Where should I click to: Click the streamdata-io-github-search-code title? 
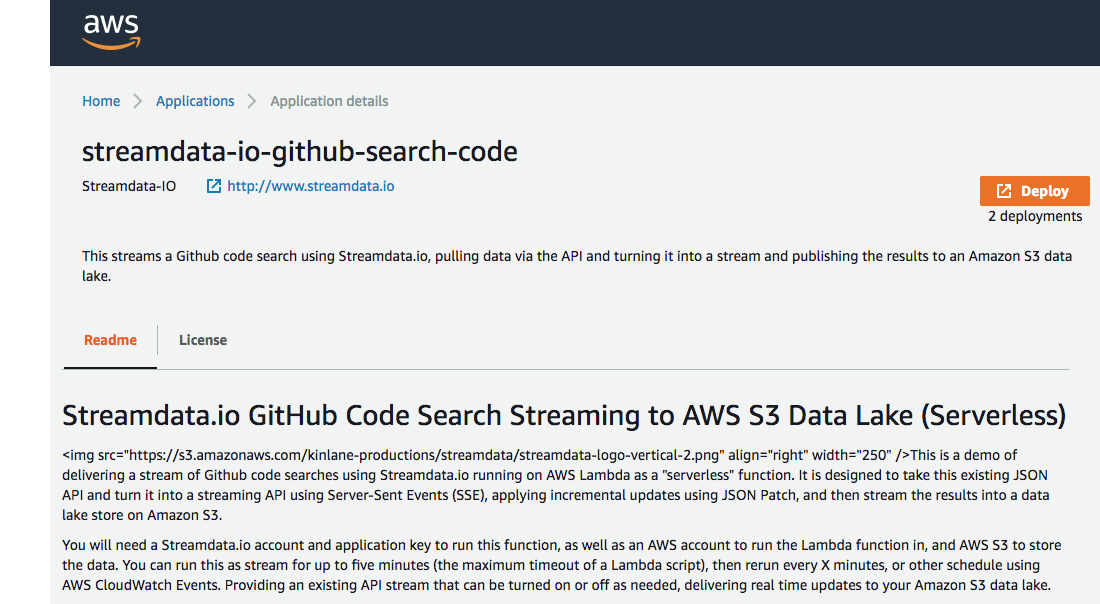300,152
